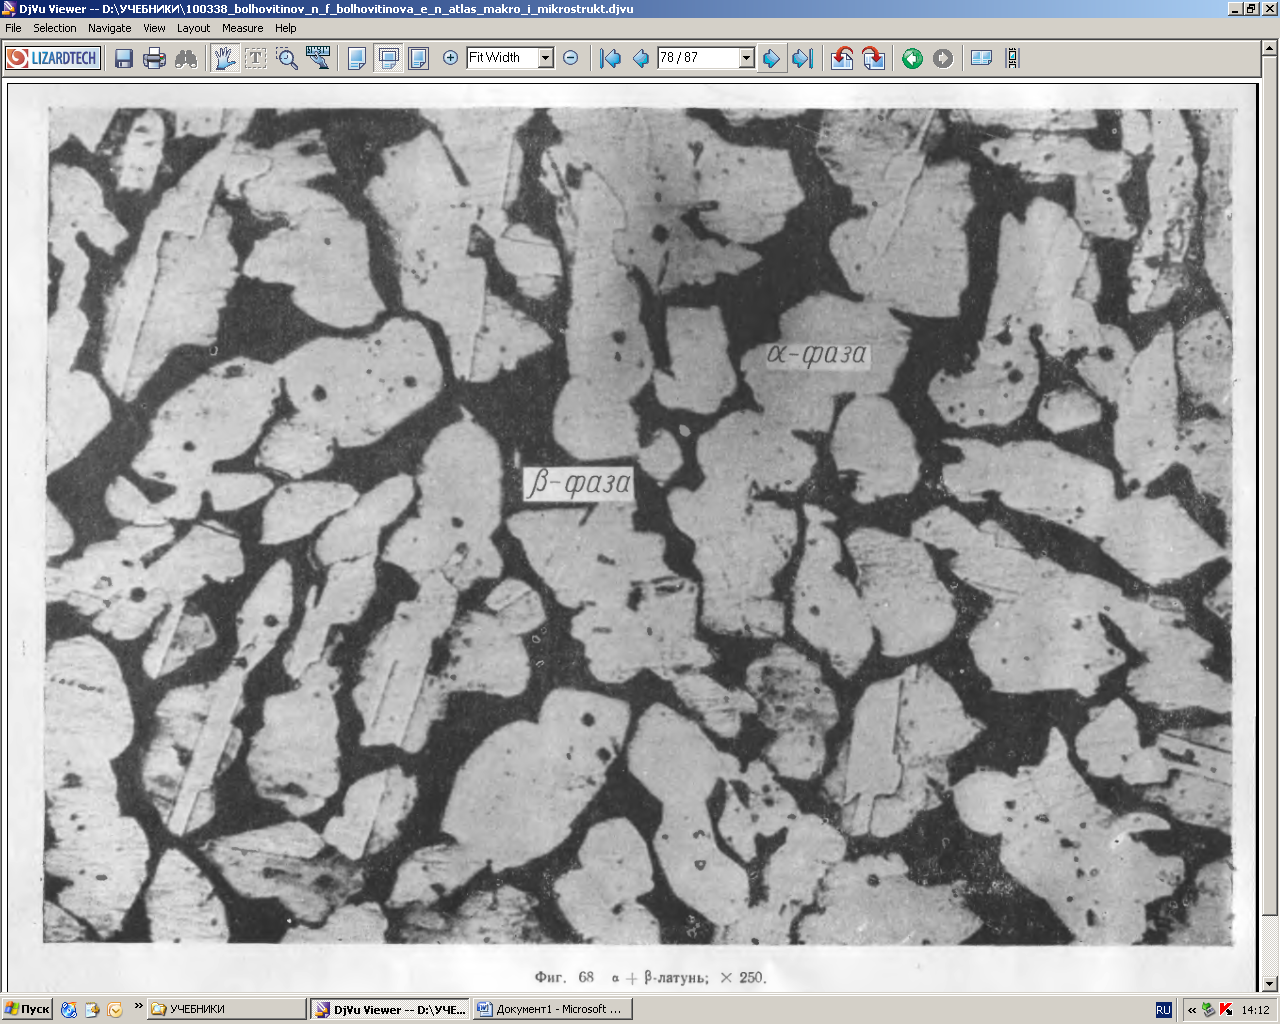Open the Find binoculars tool

pyautogui.click(x=186, y=58)
